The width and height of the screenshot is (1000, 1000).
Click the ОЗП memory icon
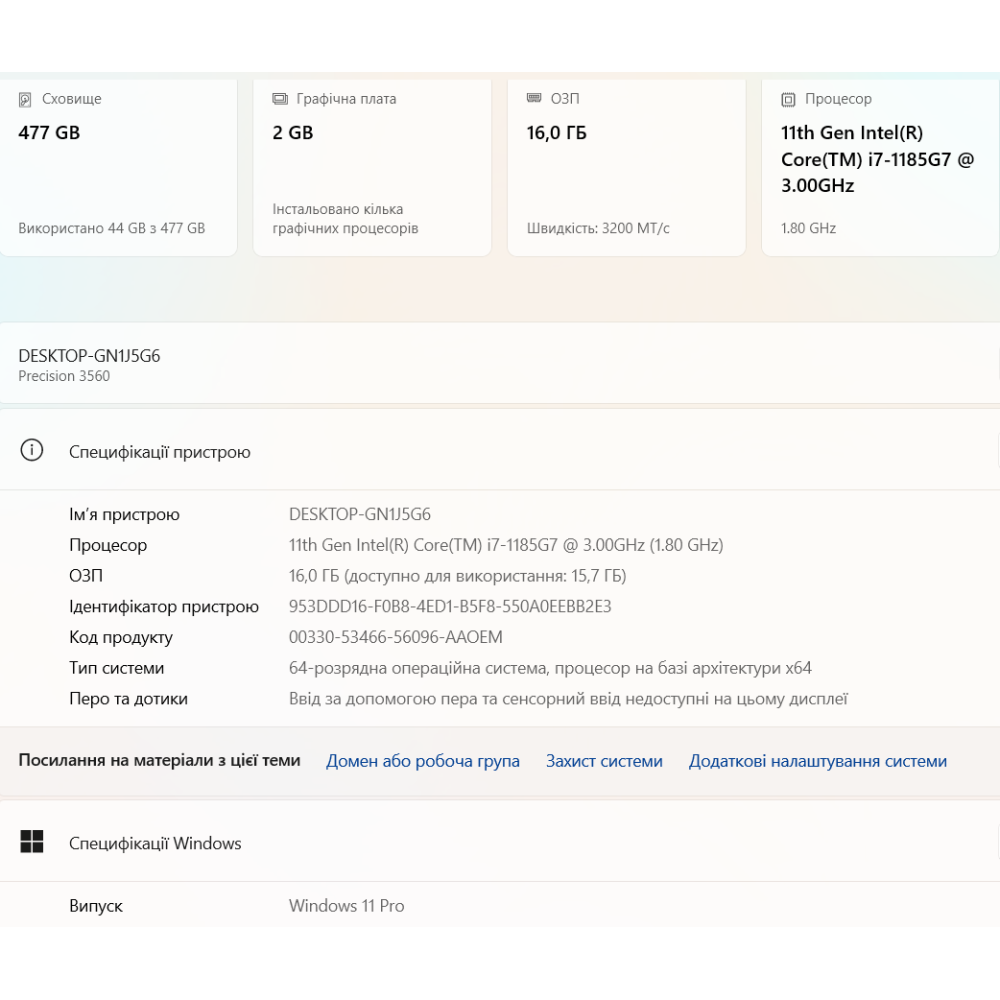pos(534,99)
